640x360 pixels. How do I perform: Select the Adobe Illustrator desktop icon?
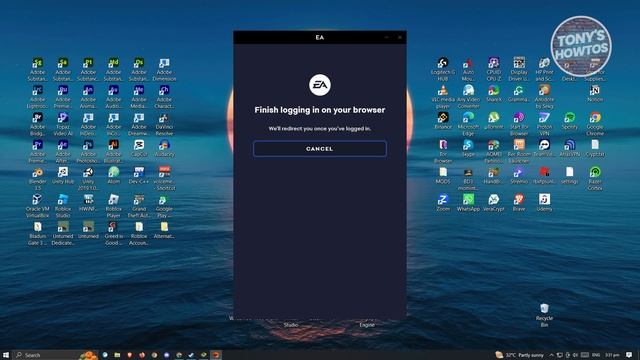point(113,151)
